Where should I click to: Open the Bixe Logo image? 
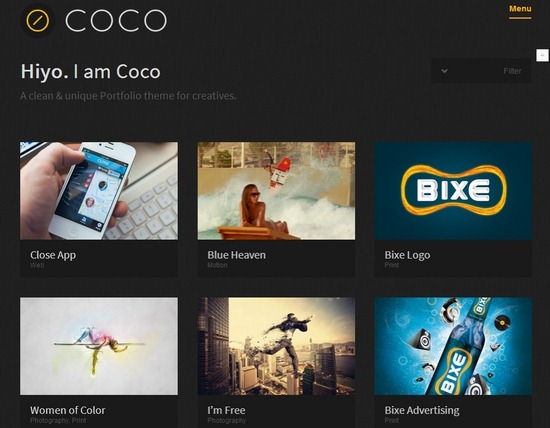(453, 191)
